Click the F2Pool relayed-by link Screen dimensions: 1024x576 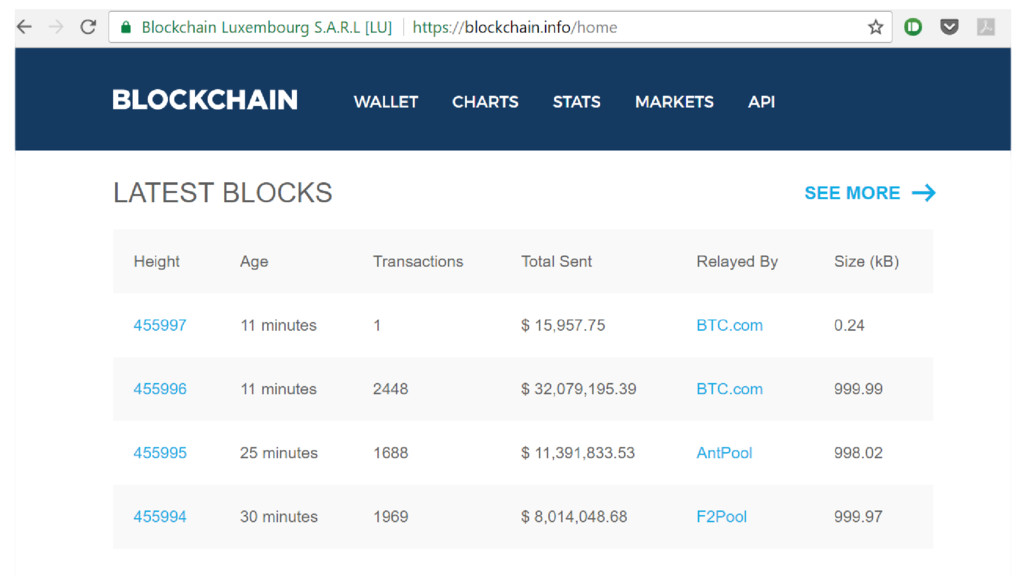coord(722,517)
